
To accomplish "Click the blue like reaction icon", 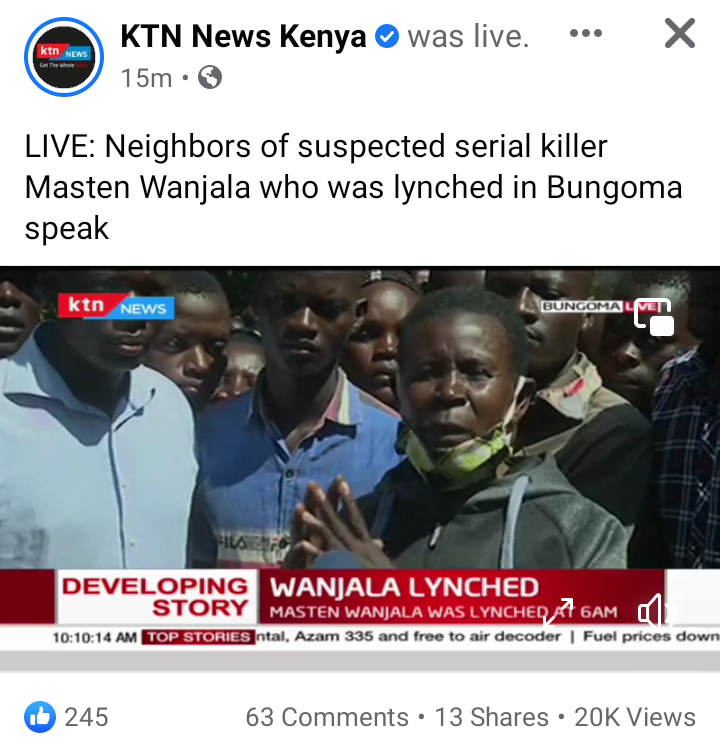I will tap(39, 716).
